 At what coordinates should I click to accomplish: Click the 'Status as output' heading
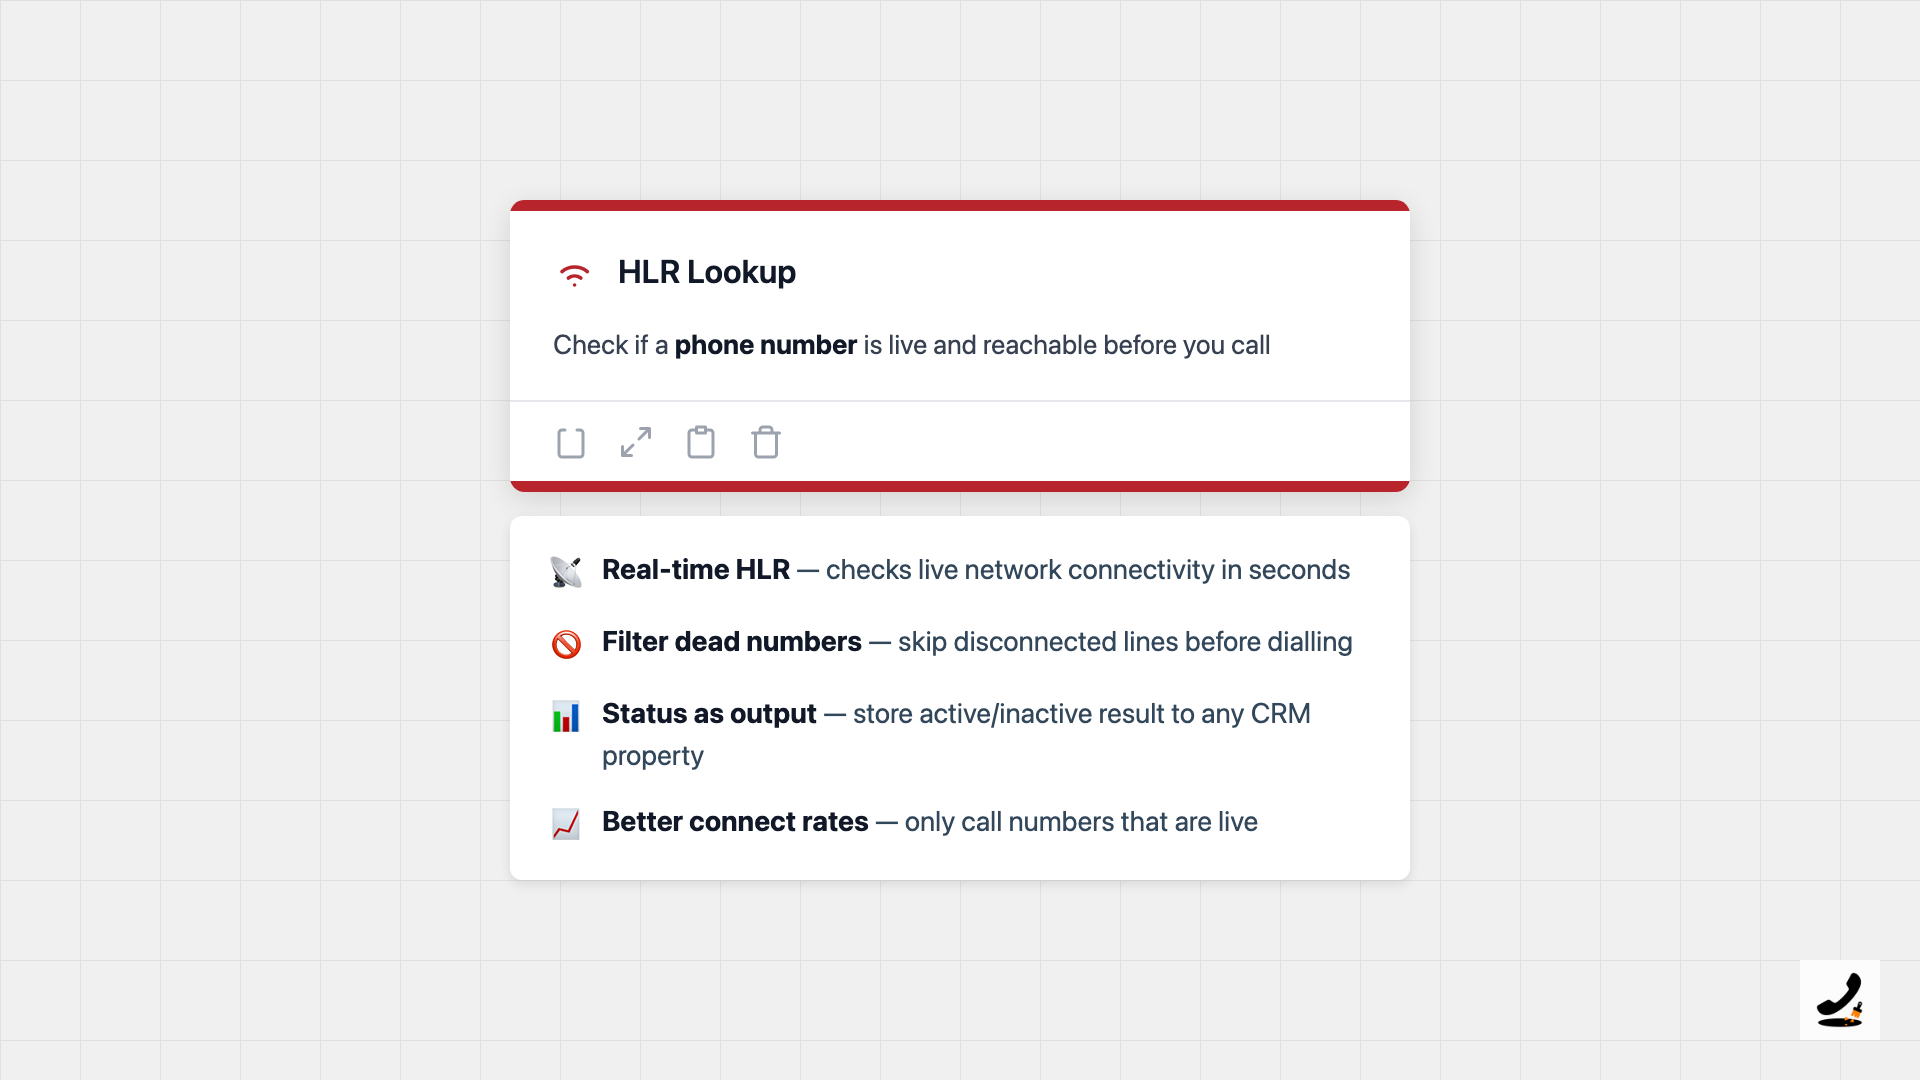click(x=709, y=714)
